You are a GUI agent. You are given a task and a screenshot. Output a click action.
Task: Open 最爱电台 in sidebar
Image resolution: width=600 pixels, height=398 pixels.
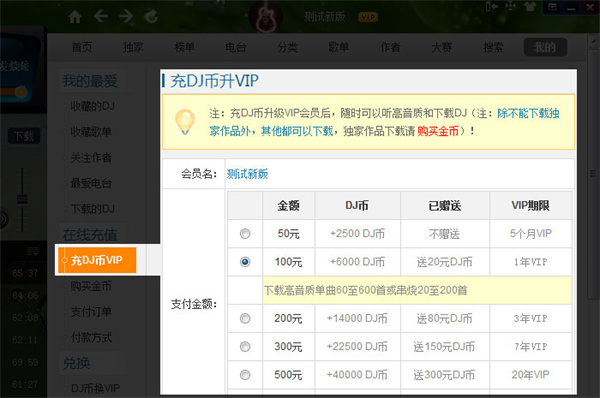coord(91,183)
